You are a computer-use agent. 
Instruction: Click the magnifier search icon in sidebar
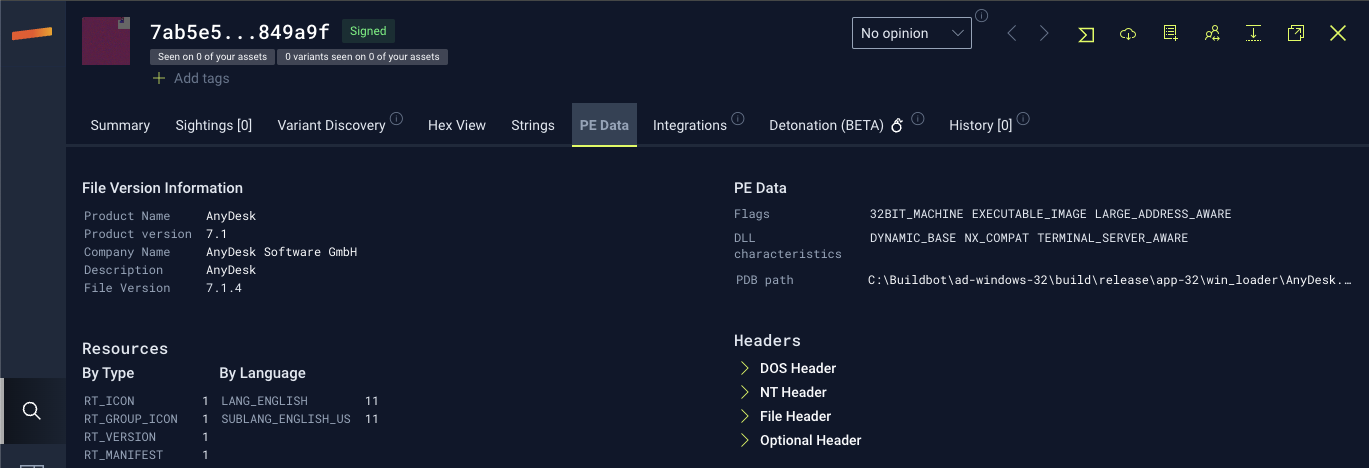32,411
